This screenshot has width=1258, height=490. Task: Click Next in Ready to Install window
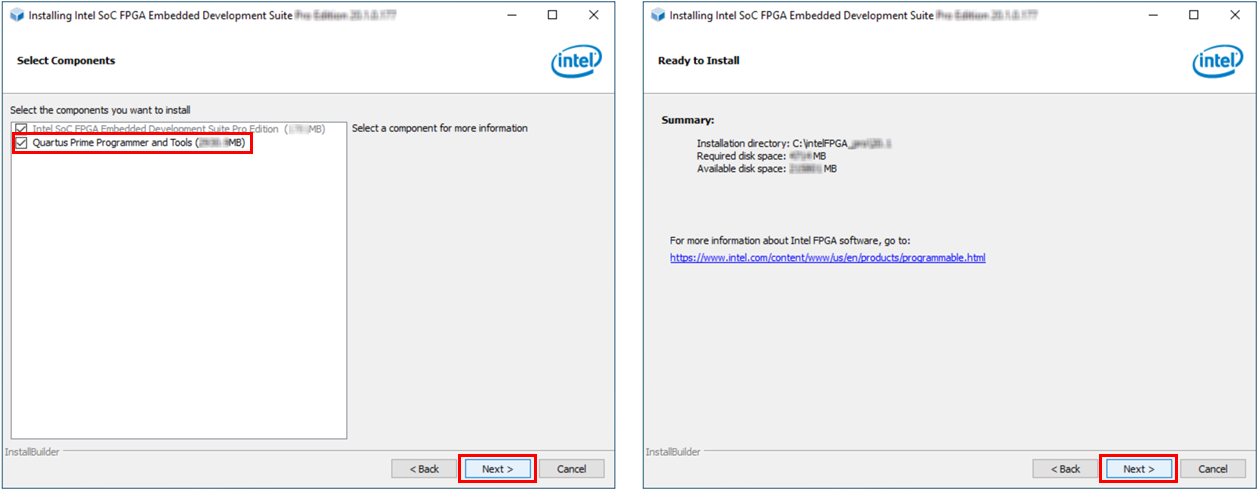[x=1138, y=469]
